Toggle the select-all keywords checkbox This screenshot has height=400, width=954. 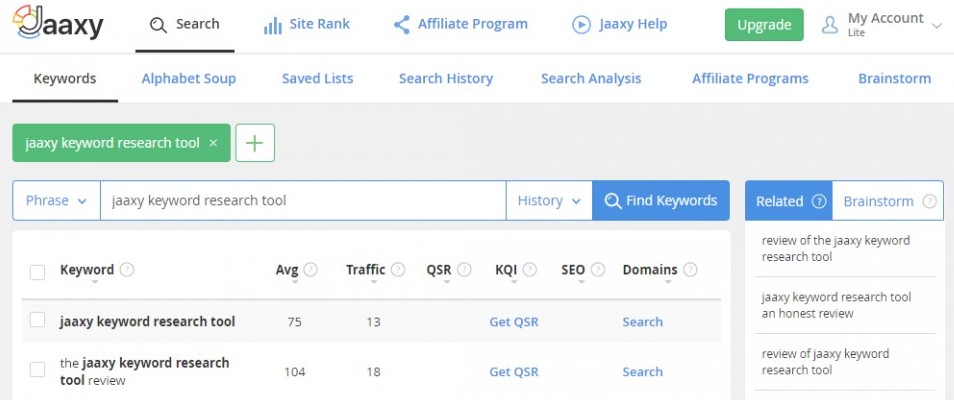pos(38,272)
